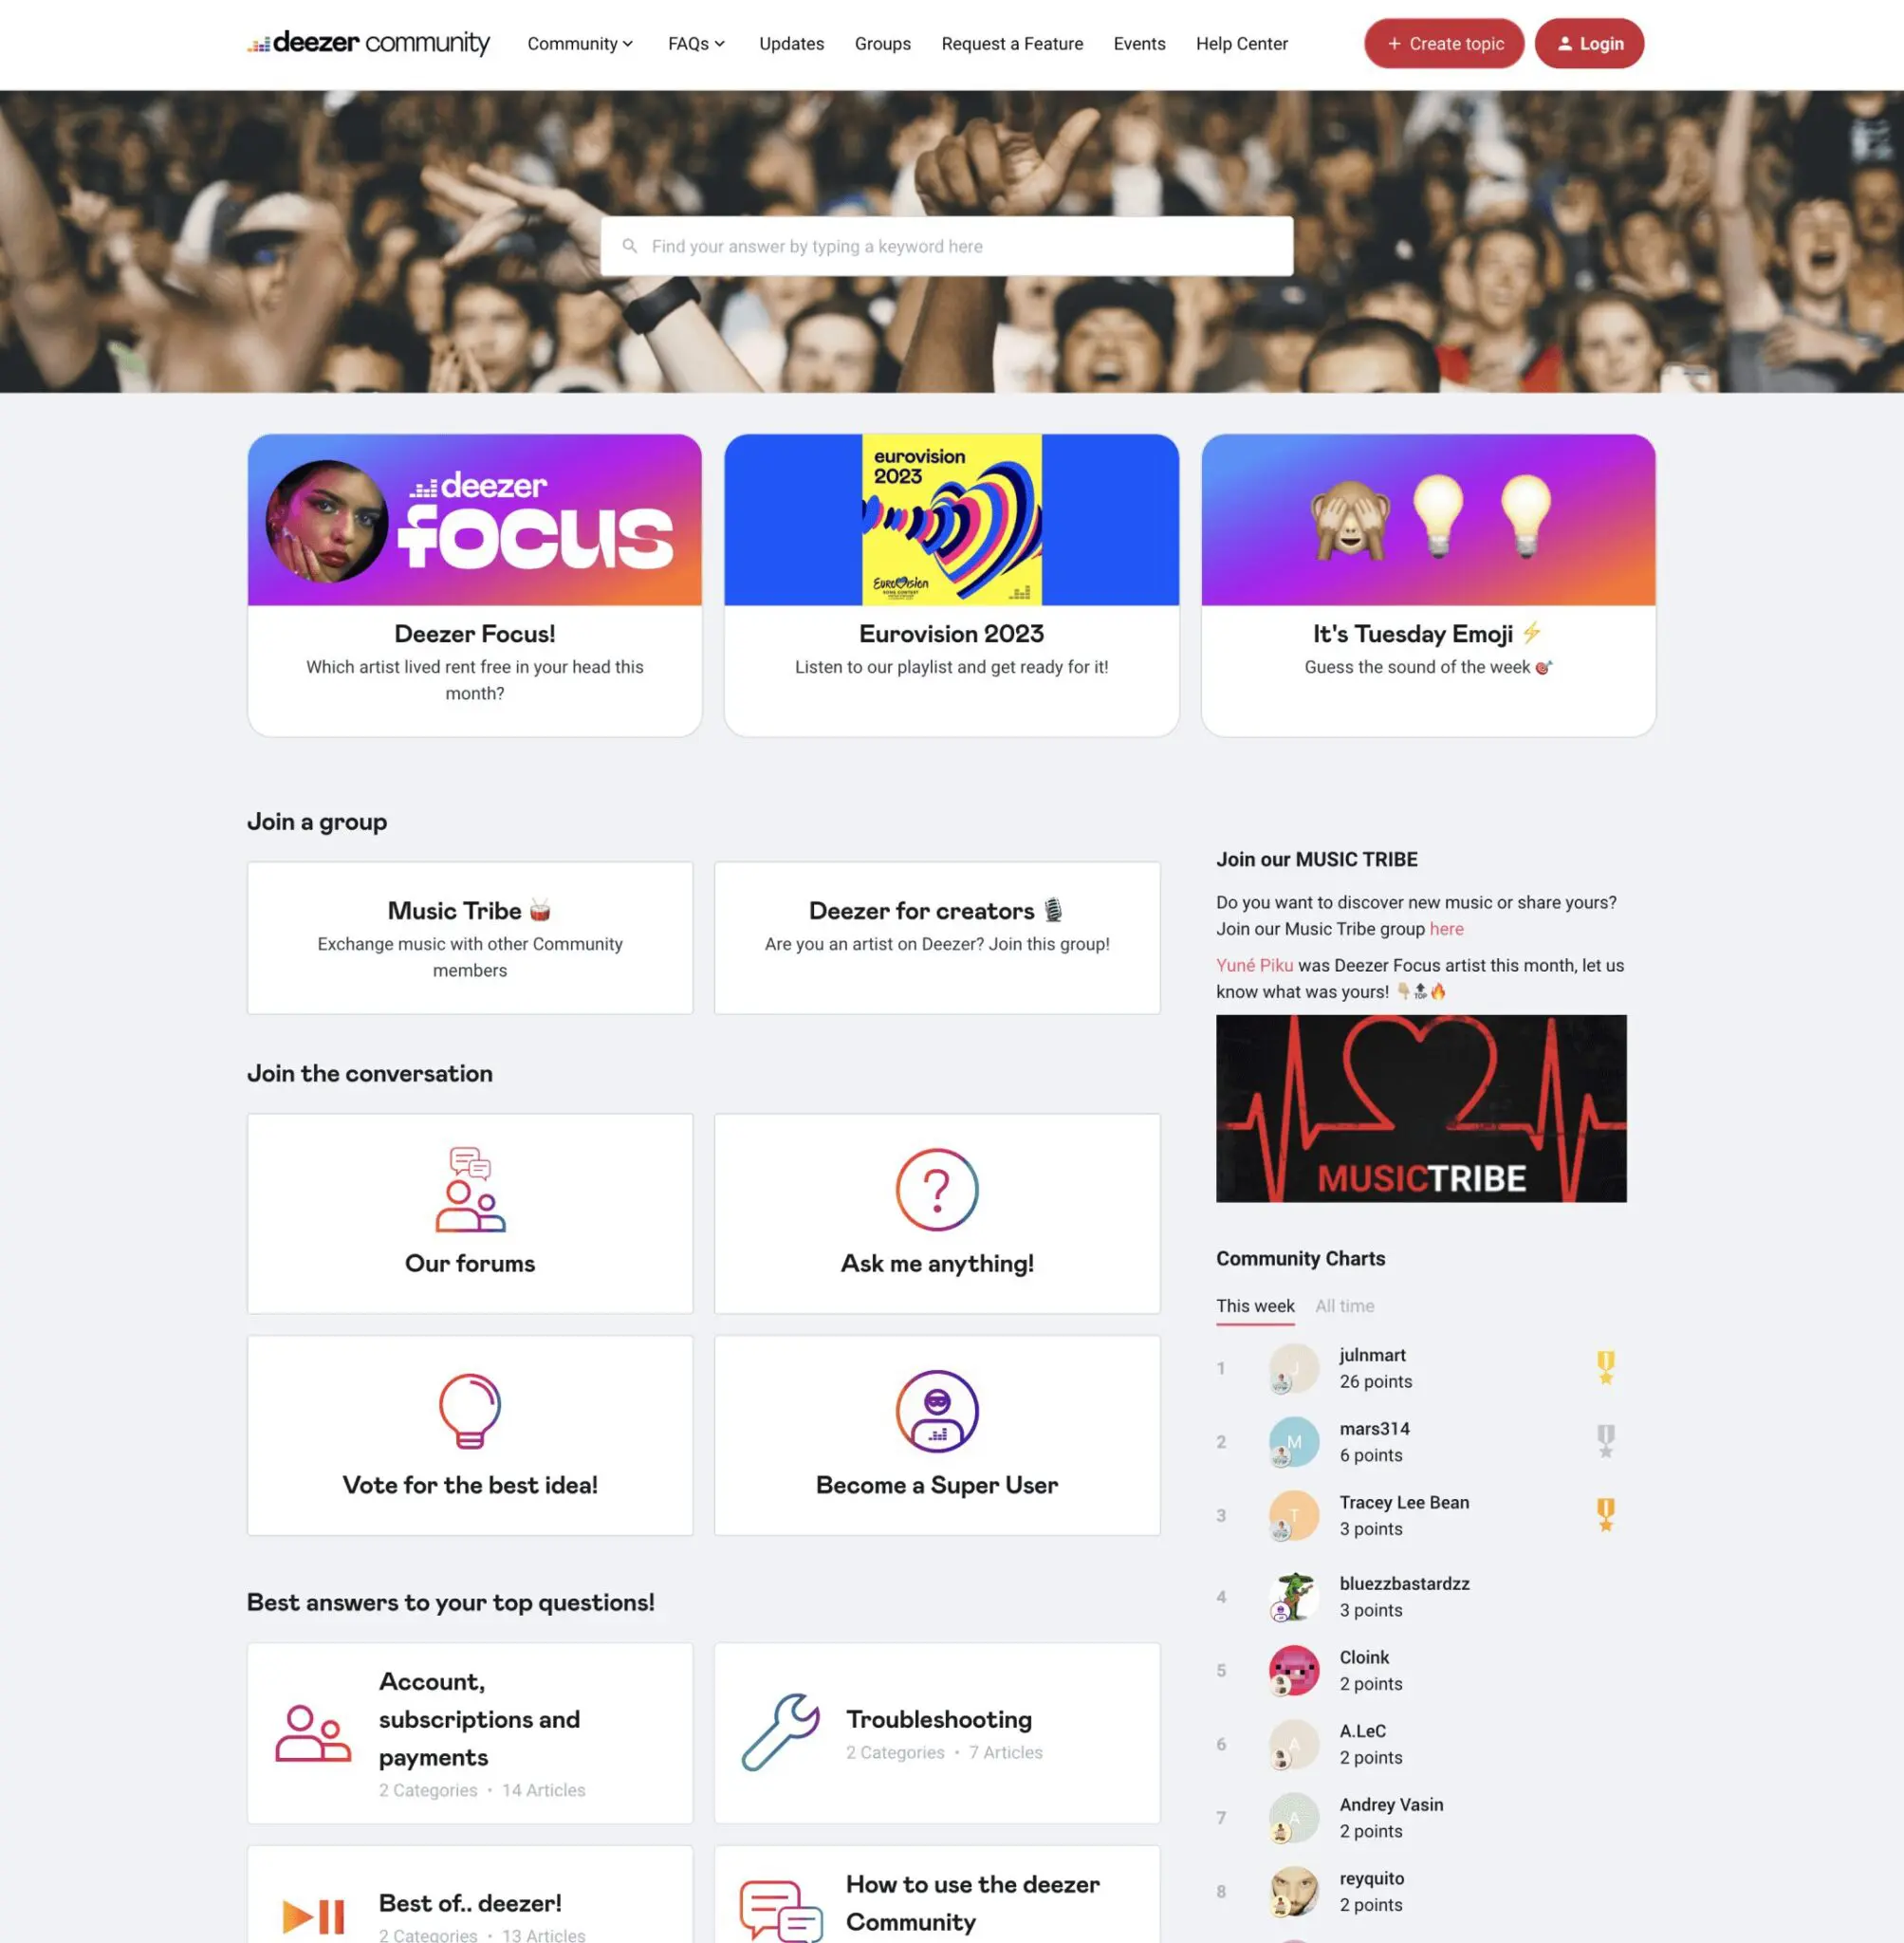
Task: Click the play-pause icon for Best of deezer
Action: click(x=313, y=1916)
